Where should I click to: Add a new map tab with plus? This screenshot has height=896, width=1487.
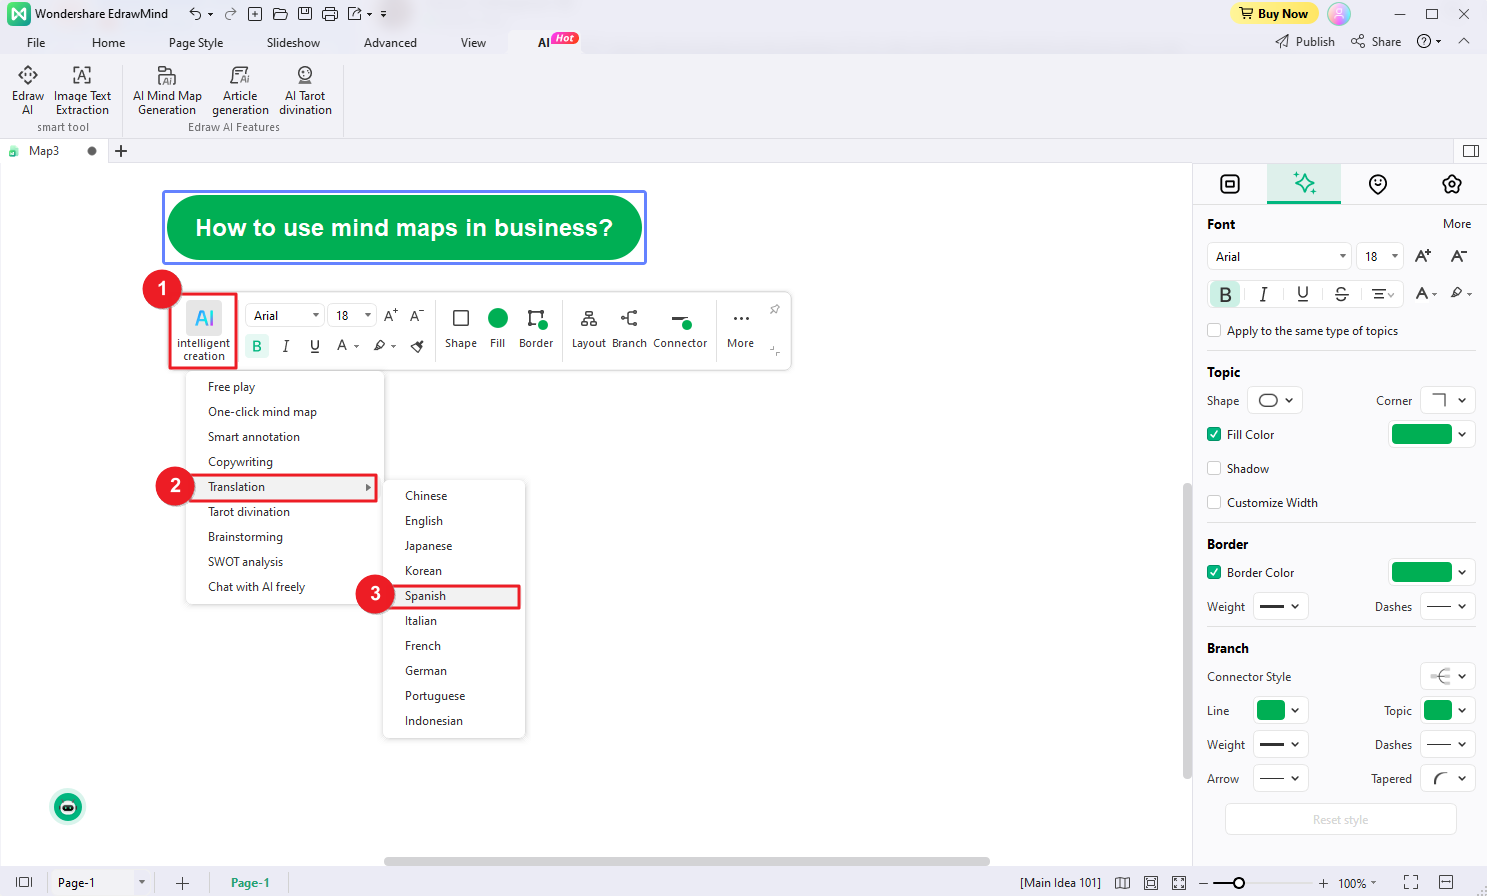[121, 151]
